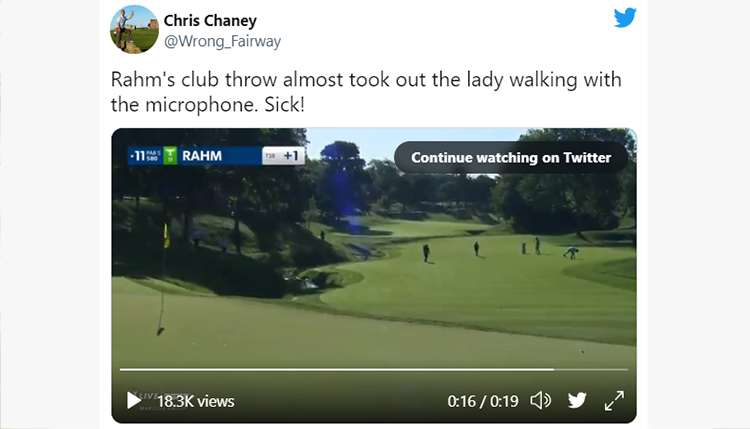
Task: Click the tweet text about Rahm's club throw
Action: (x=366, y=92)
